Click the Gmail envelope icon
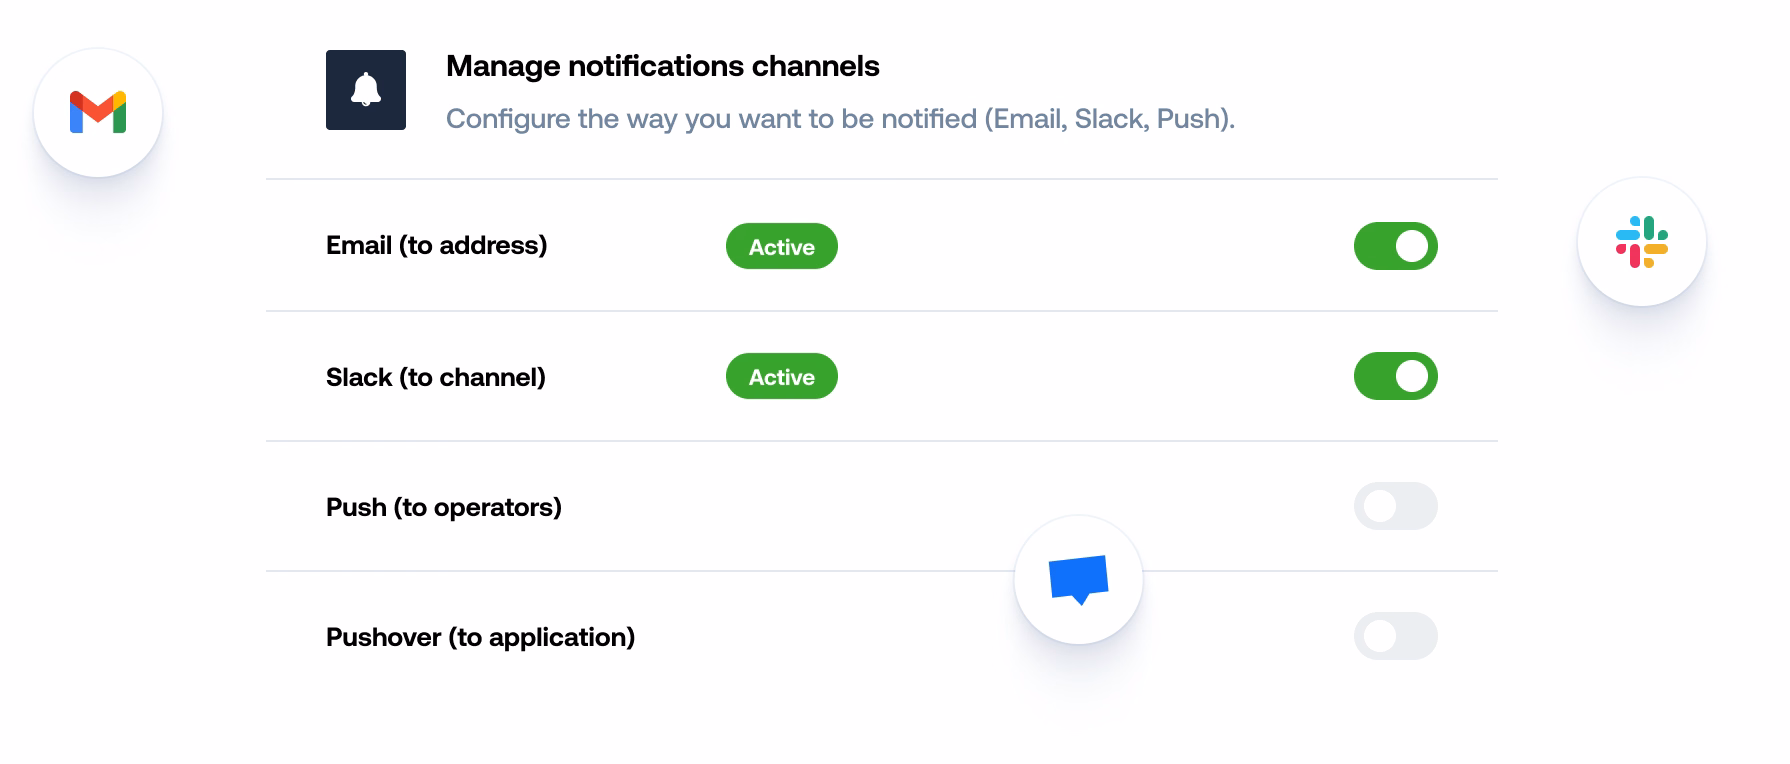Screen dimensions: 1790x764 coord(98,113)
